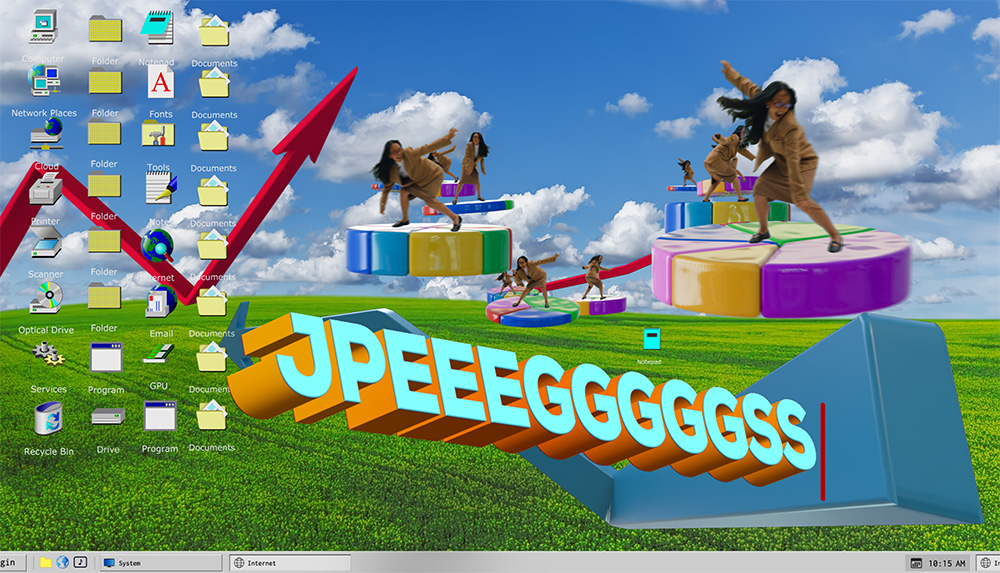
Task: Open the GPU card icon
Action: (x=158, y=353)
